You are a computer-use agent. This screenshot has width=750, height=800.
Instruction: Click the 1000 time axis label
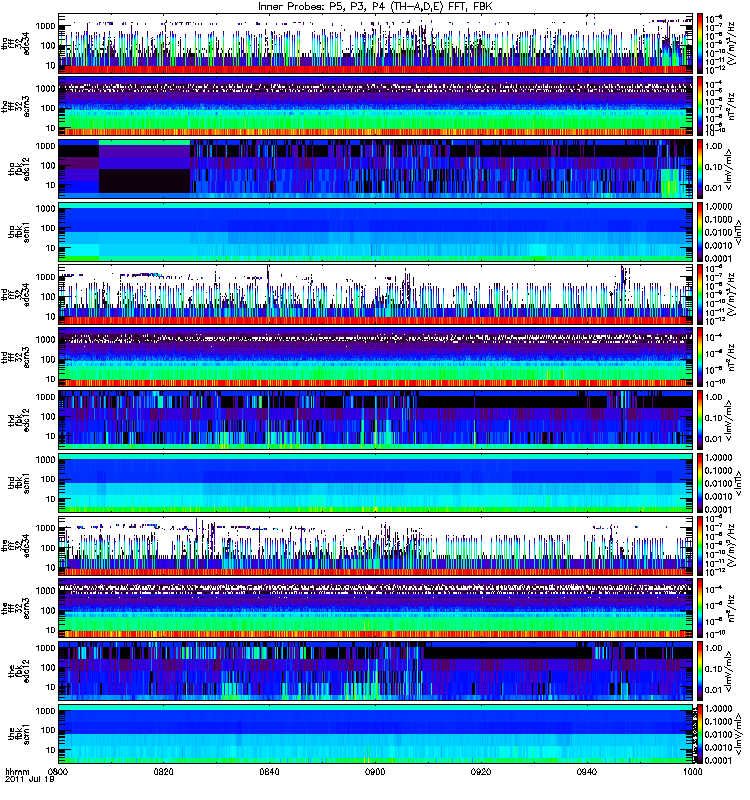(692, 771)
